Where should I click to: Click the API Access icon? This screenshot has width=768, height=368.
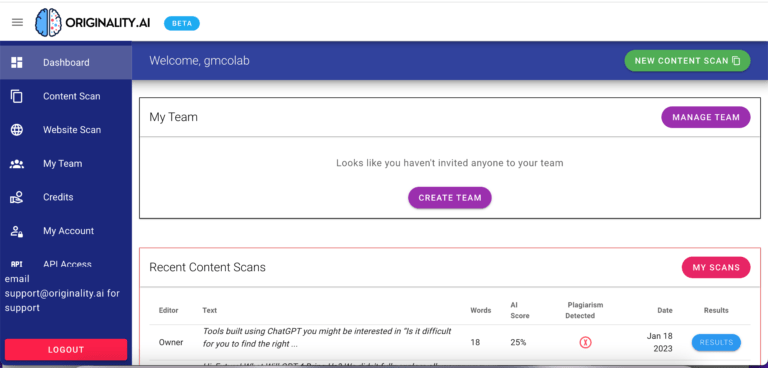pyautogui.click(x=17, y=264)
